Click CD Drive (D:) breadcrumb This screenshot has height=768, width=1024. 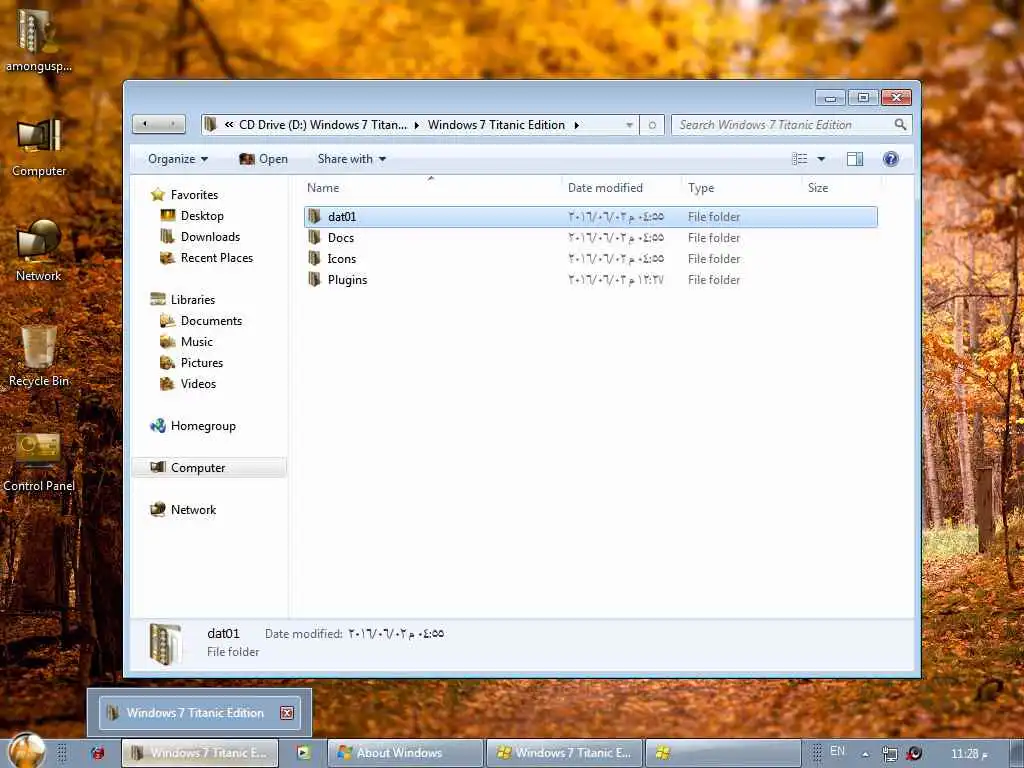(323, 125)
